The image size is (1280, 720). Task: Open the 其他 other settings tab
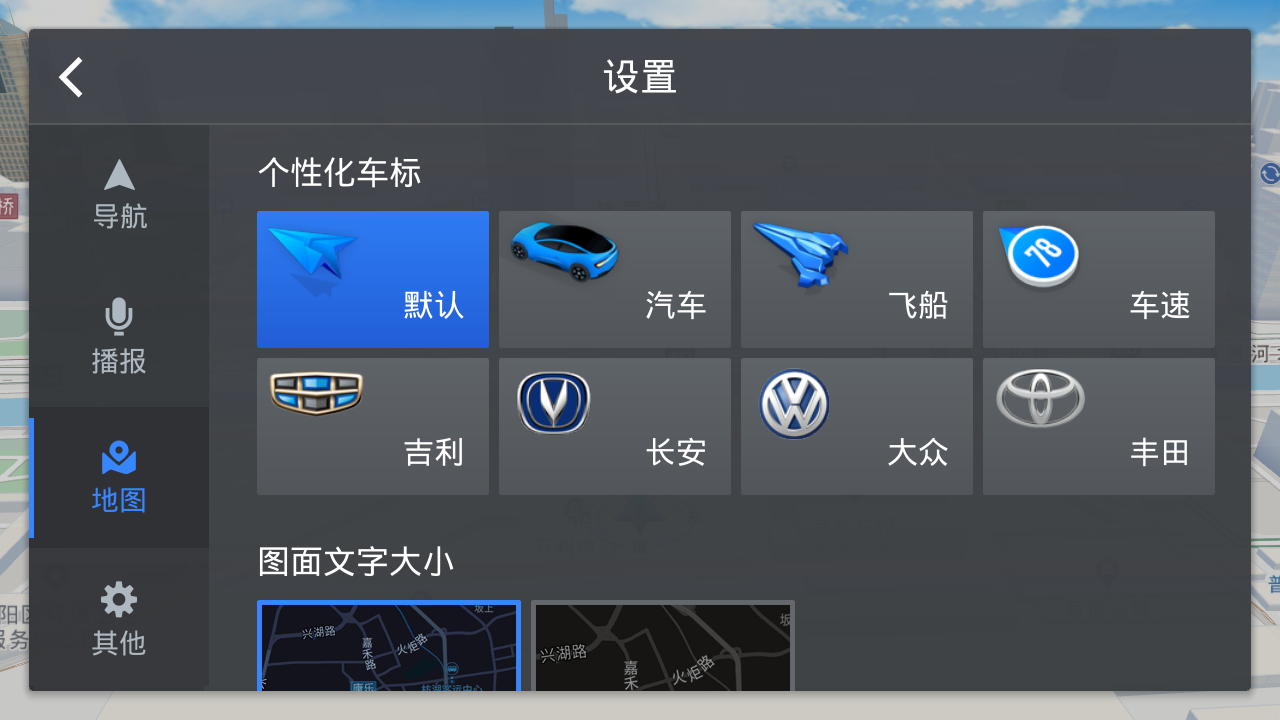tap(119, 619)
